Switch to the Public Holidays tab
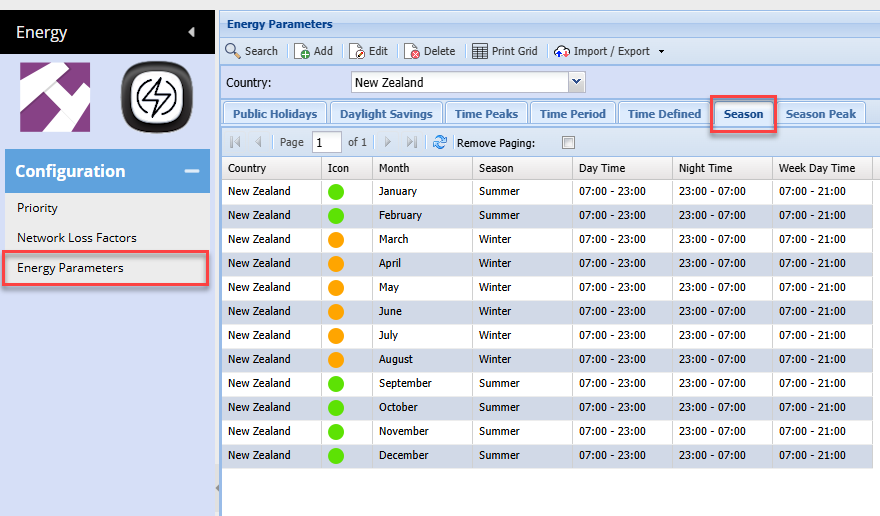Image resolution: width=880 pixels, height=516 pixels. tap(275, 114)
